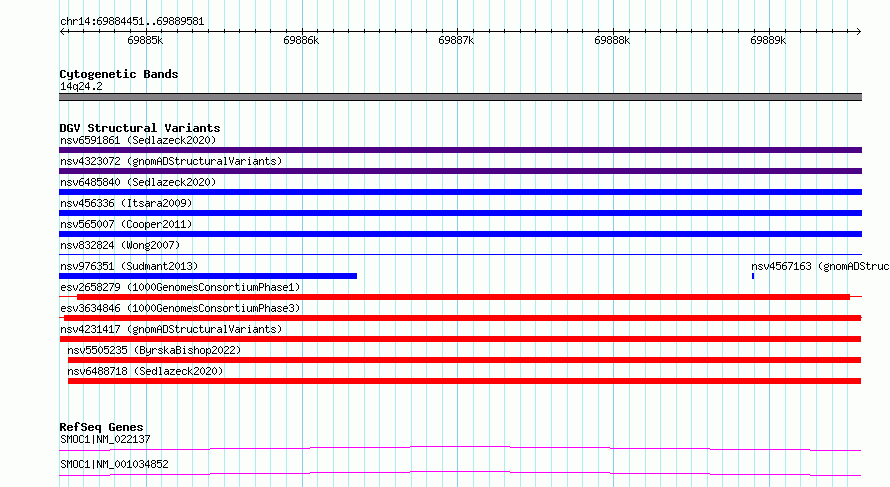Open SMOC1|NM_022137 gene label
890x487 pixels.
tap(105, 439)
